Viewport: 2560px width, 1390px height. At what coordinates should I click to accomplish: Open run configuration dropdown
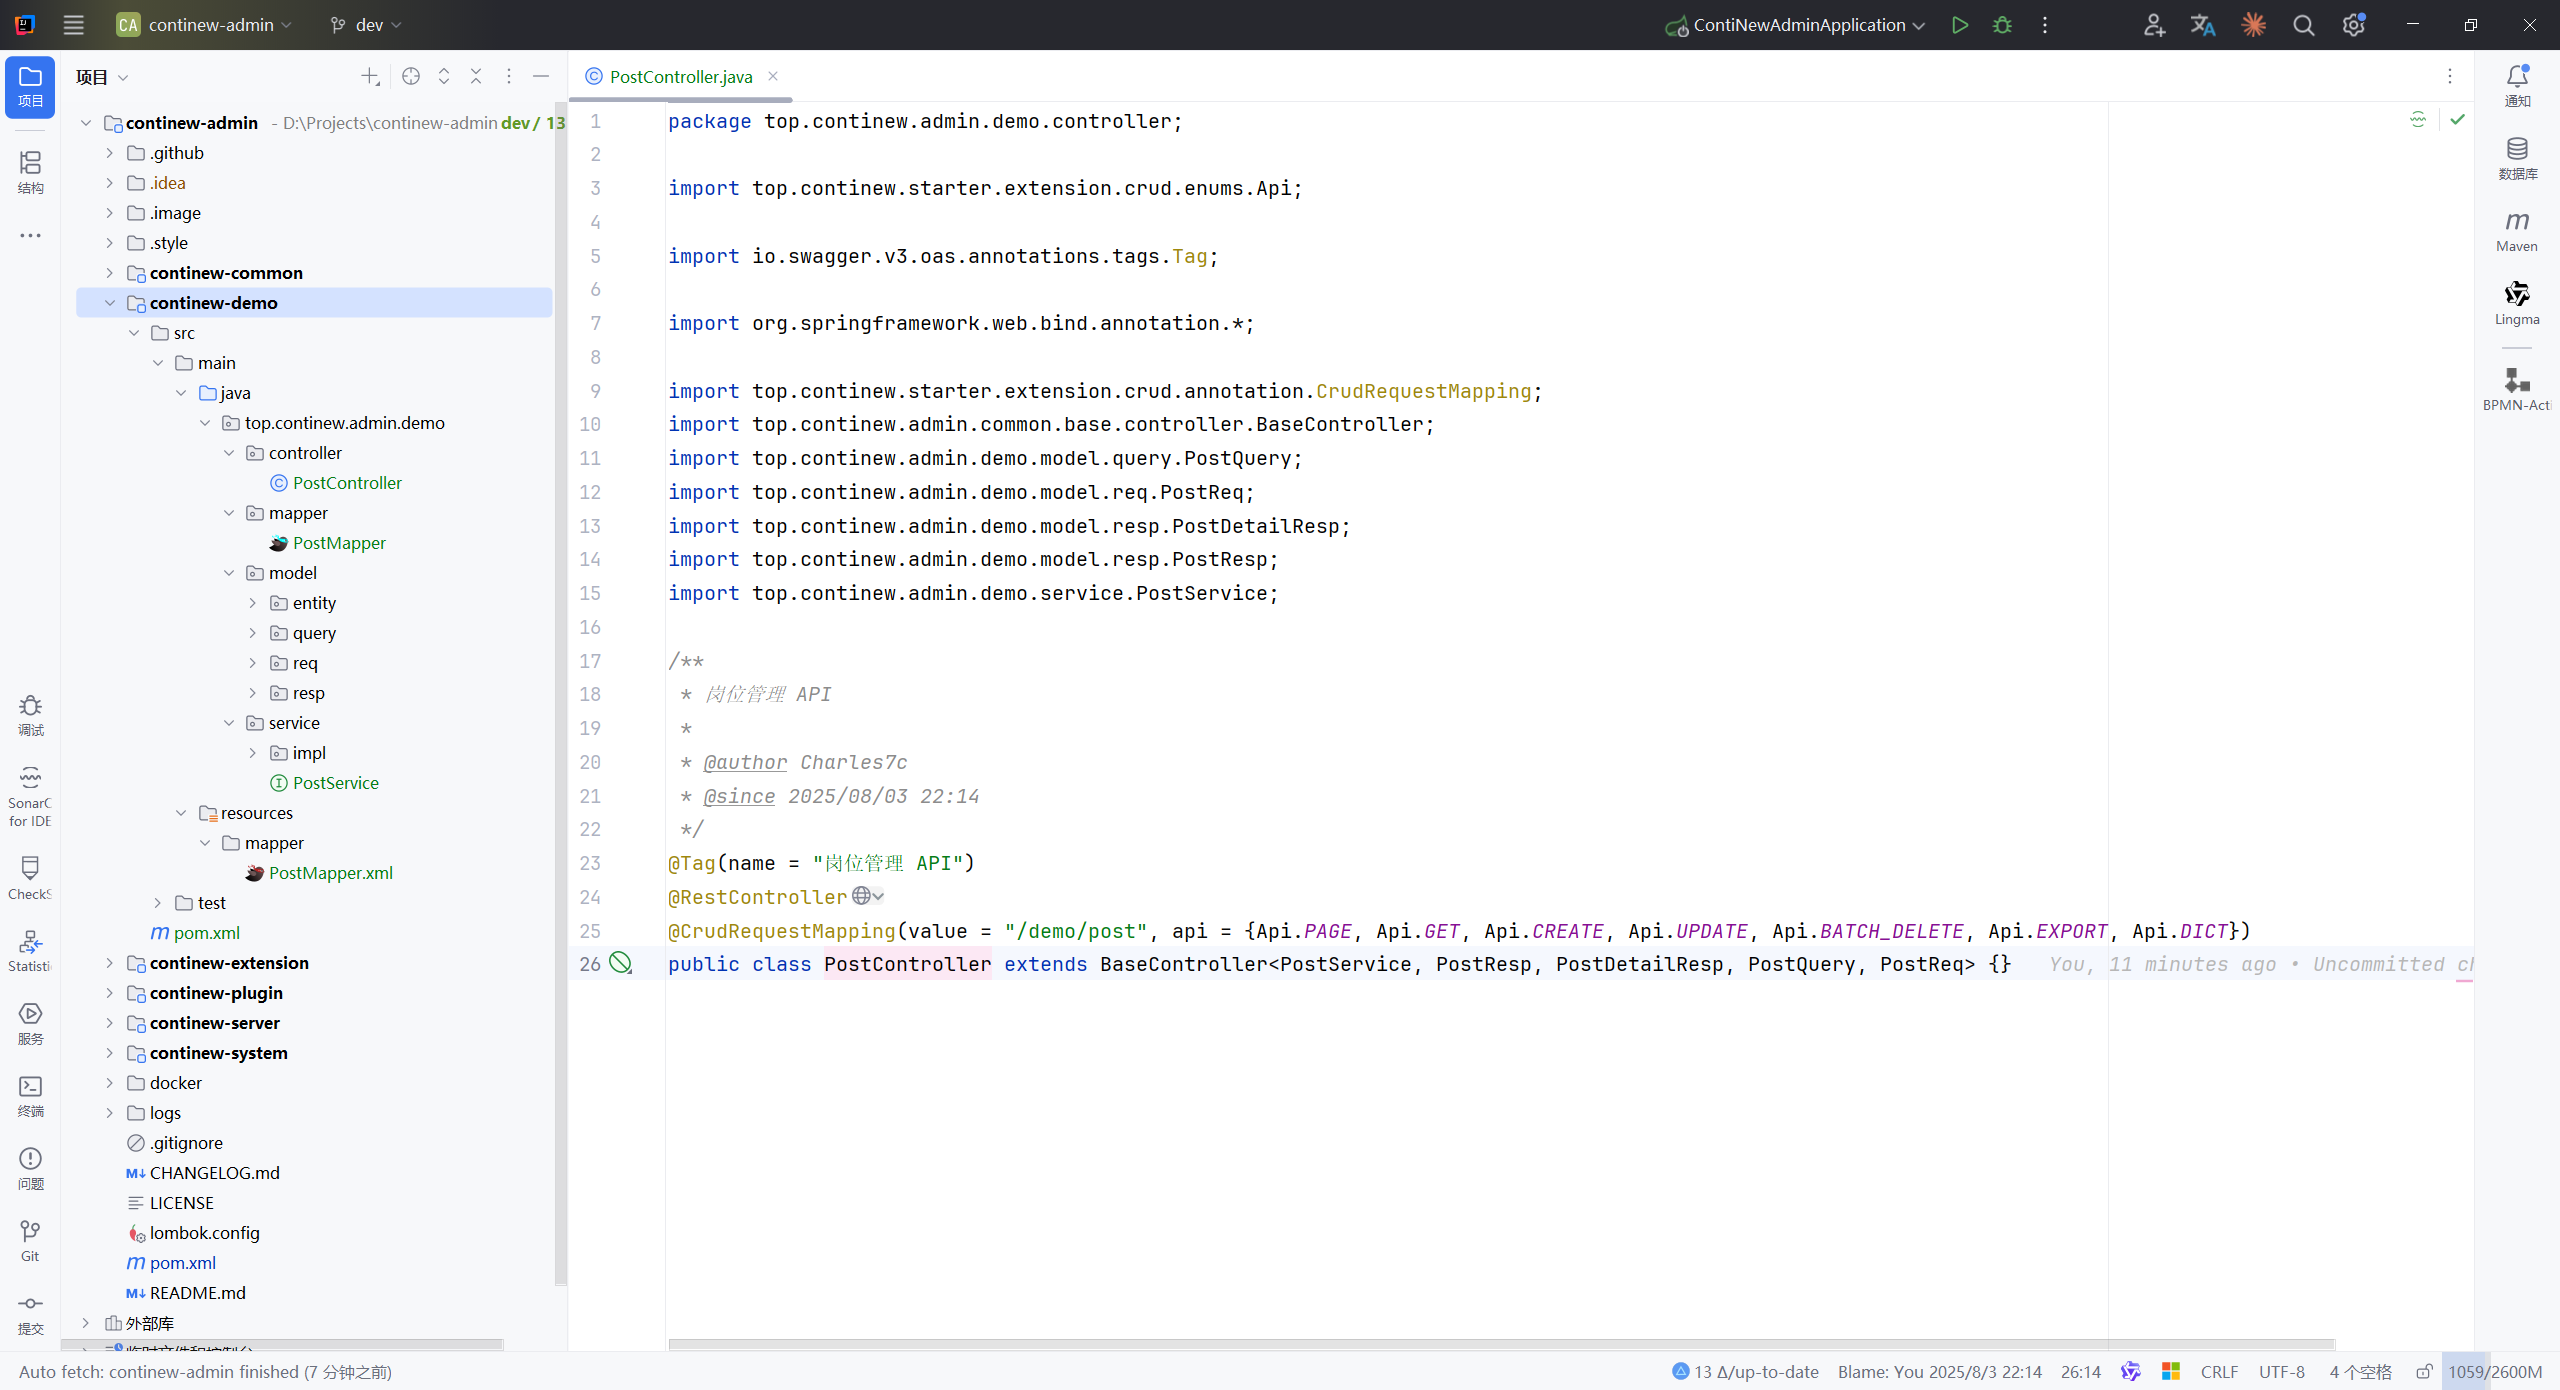1795,25
